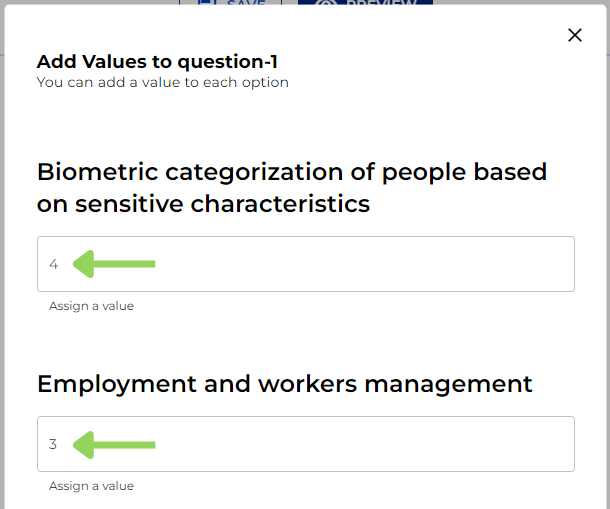Click the green arrow pointing at value 3
The image size is (610, 509).
coord(115,444)
